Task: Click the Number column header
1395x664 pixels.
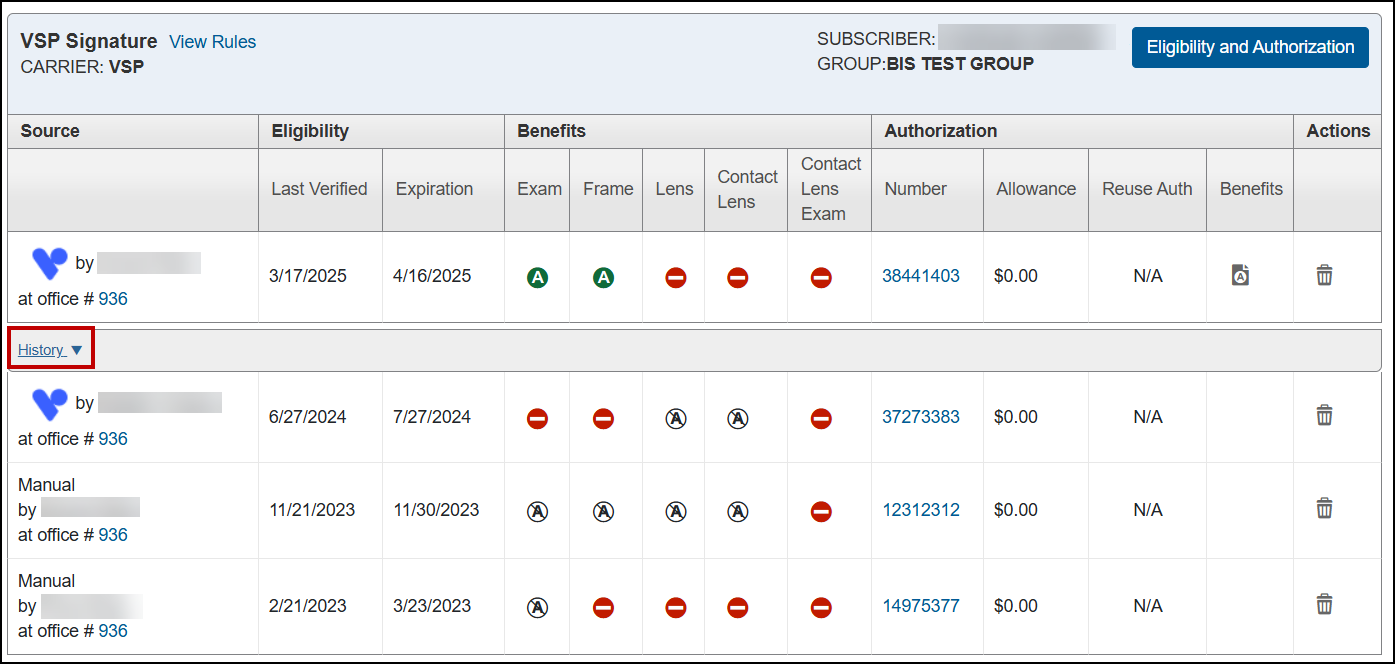Action: (x=916, y=189)
